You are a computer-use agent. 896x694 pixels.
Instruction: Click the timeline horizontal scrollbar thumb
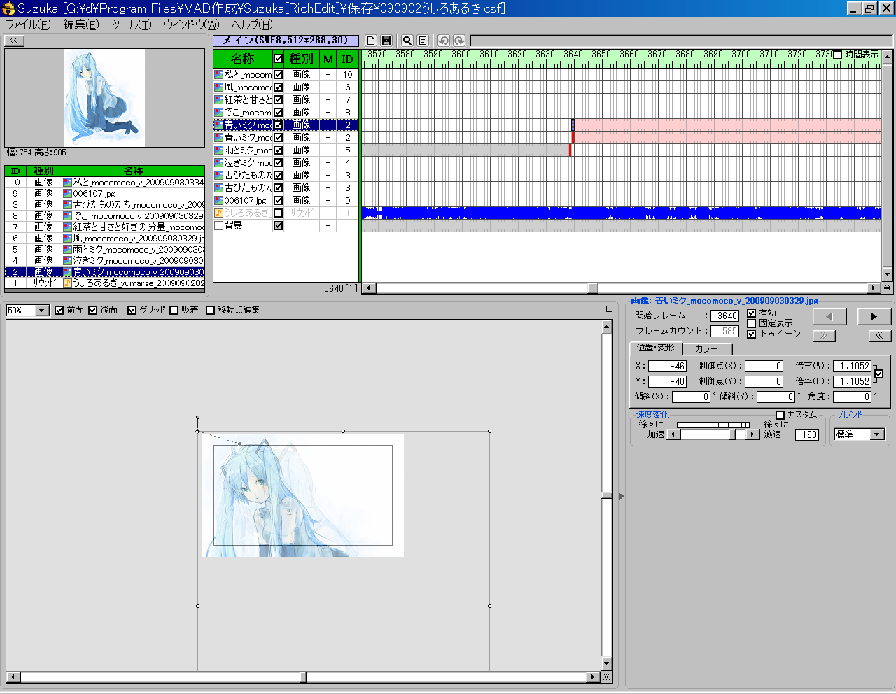(x=593, y=288)
